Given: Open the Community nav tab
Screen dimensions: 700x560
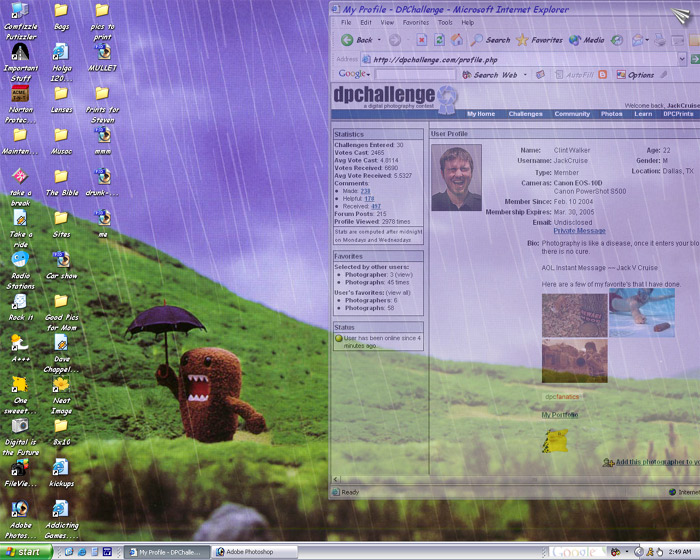Looking at the screenshot, I should tap(572, 114).
